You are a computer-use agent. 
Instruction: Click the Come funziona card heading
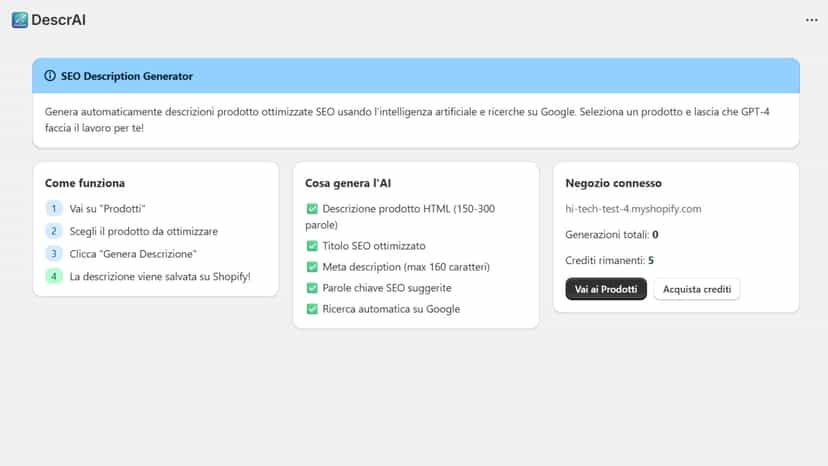pos(84,183)
